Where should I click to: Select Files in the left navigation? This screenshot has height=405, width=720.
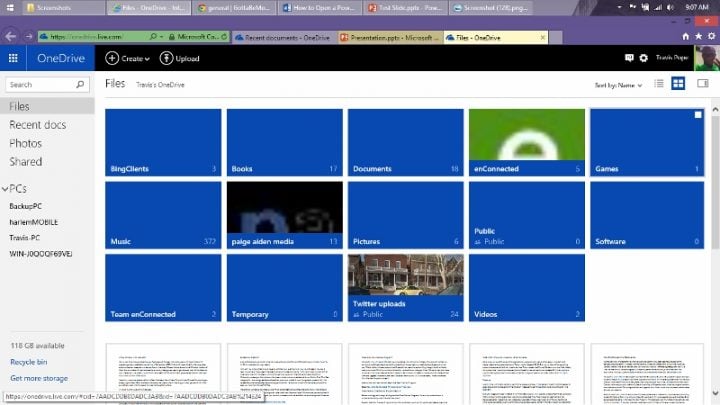(x=47, y=106)
